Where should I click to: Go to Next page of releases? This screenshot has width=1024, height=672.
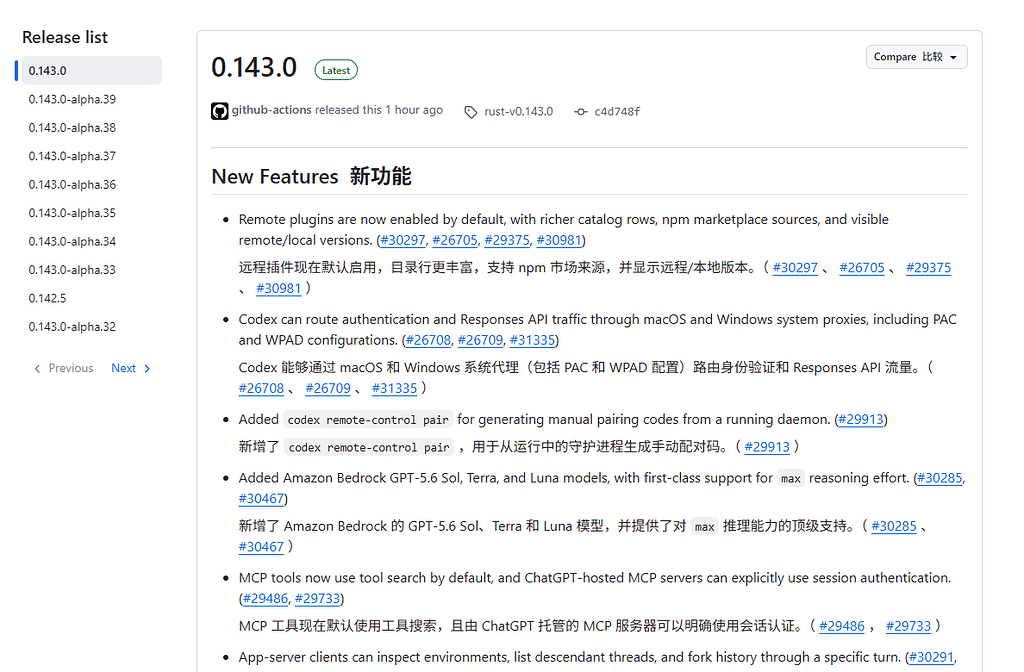point(131,368)
